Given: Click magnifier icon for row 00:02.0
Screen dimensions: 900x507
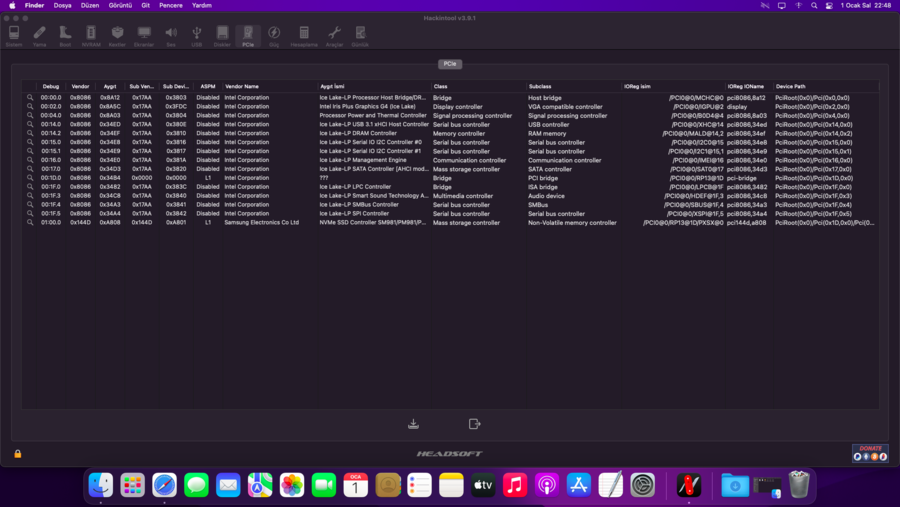Looking at the screenshot, I should [x=30, y=106].
